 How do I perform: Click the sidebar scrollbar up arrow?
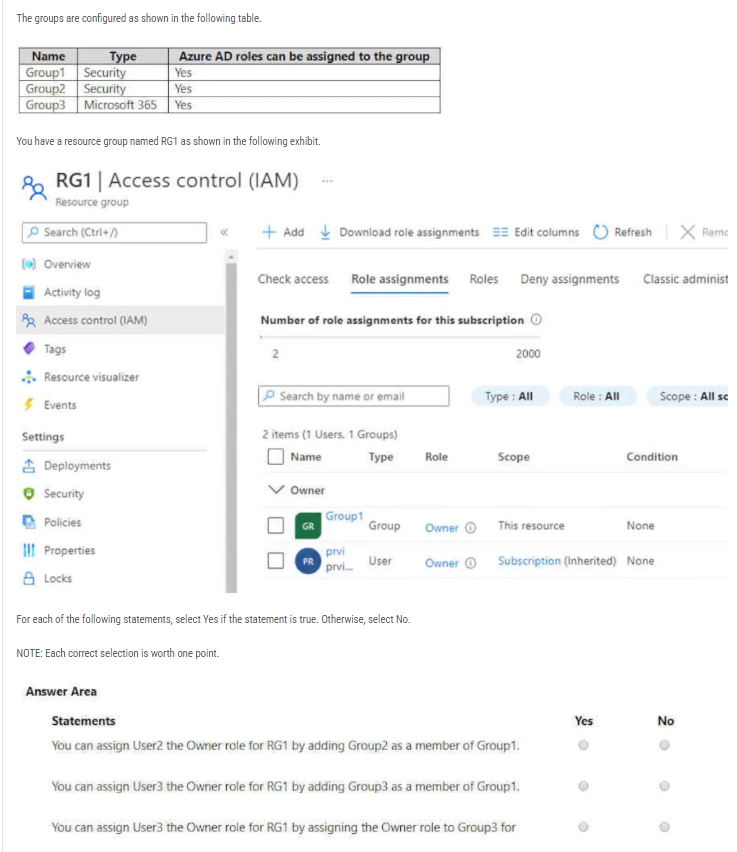[x=232, y=256]
